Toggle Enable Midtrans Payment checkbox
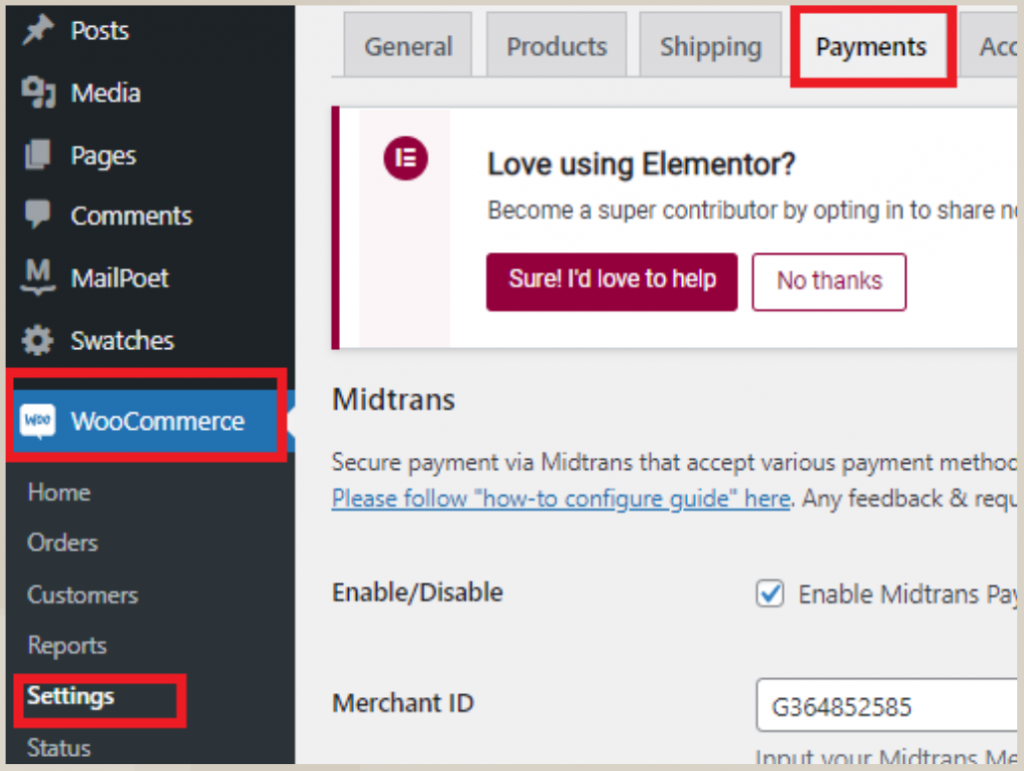This screenshot has height=771, width=1024. click(x=769, y=593)
